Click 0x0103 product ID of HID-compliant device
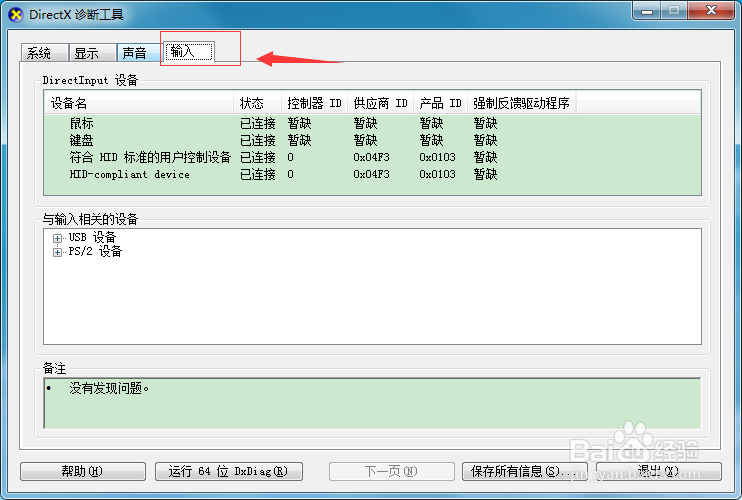Image resolution: width=742 pixels, height=500 pixels. (437, 175)
